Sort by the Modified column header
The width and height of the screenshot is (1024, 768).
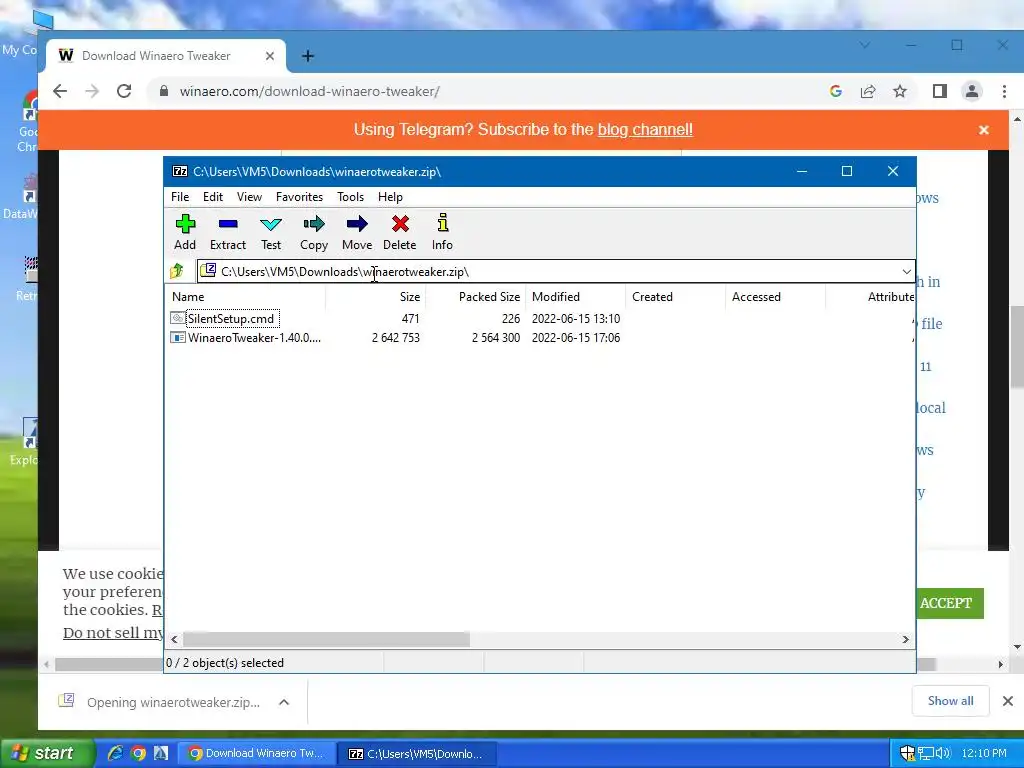coord(575,296)
